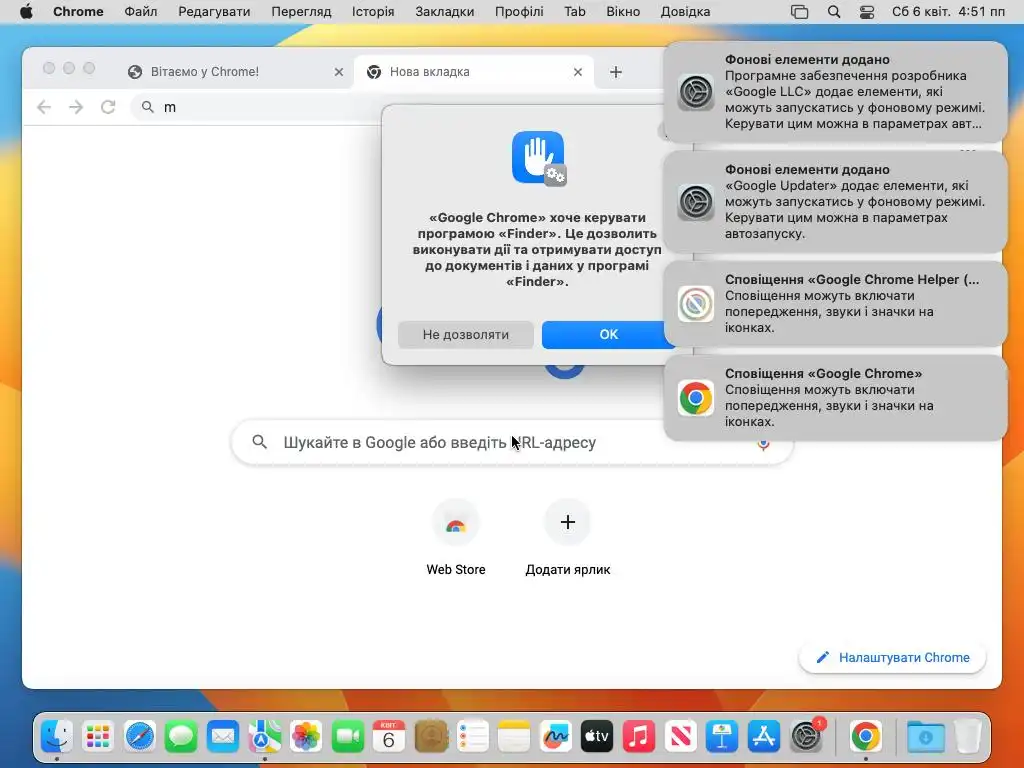
Task: Click the voice search microphone icon
Action: click(x=763, y=445)
